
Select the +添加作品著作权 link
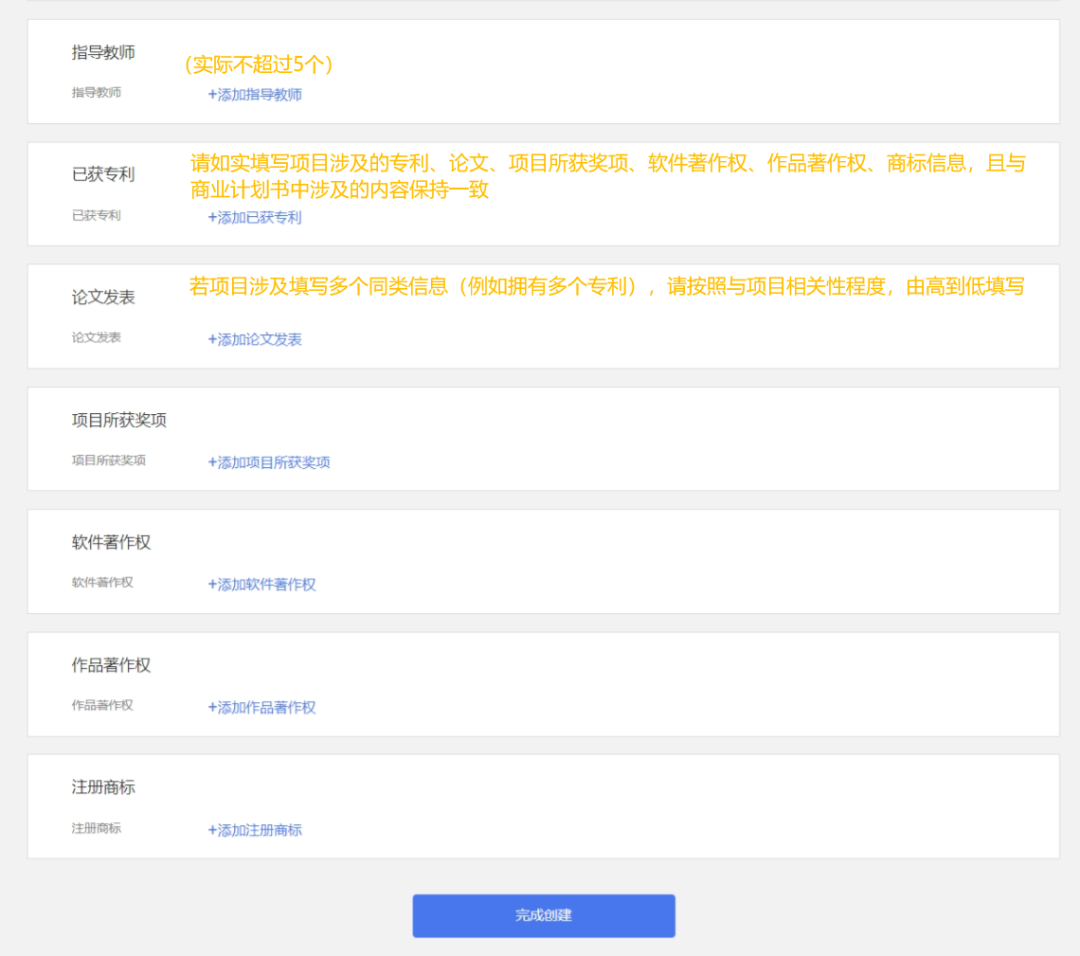coord(262,707)
